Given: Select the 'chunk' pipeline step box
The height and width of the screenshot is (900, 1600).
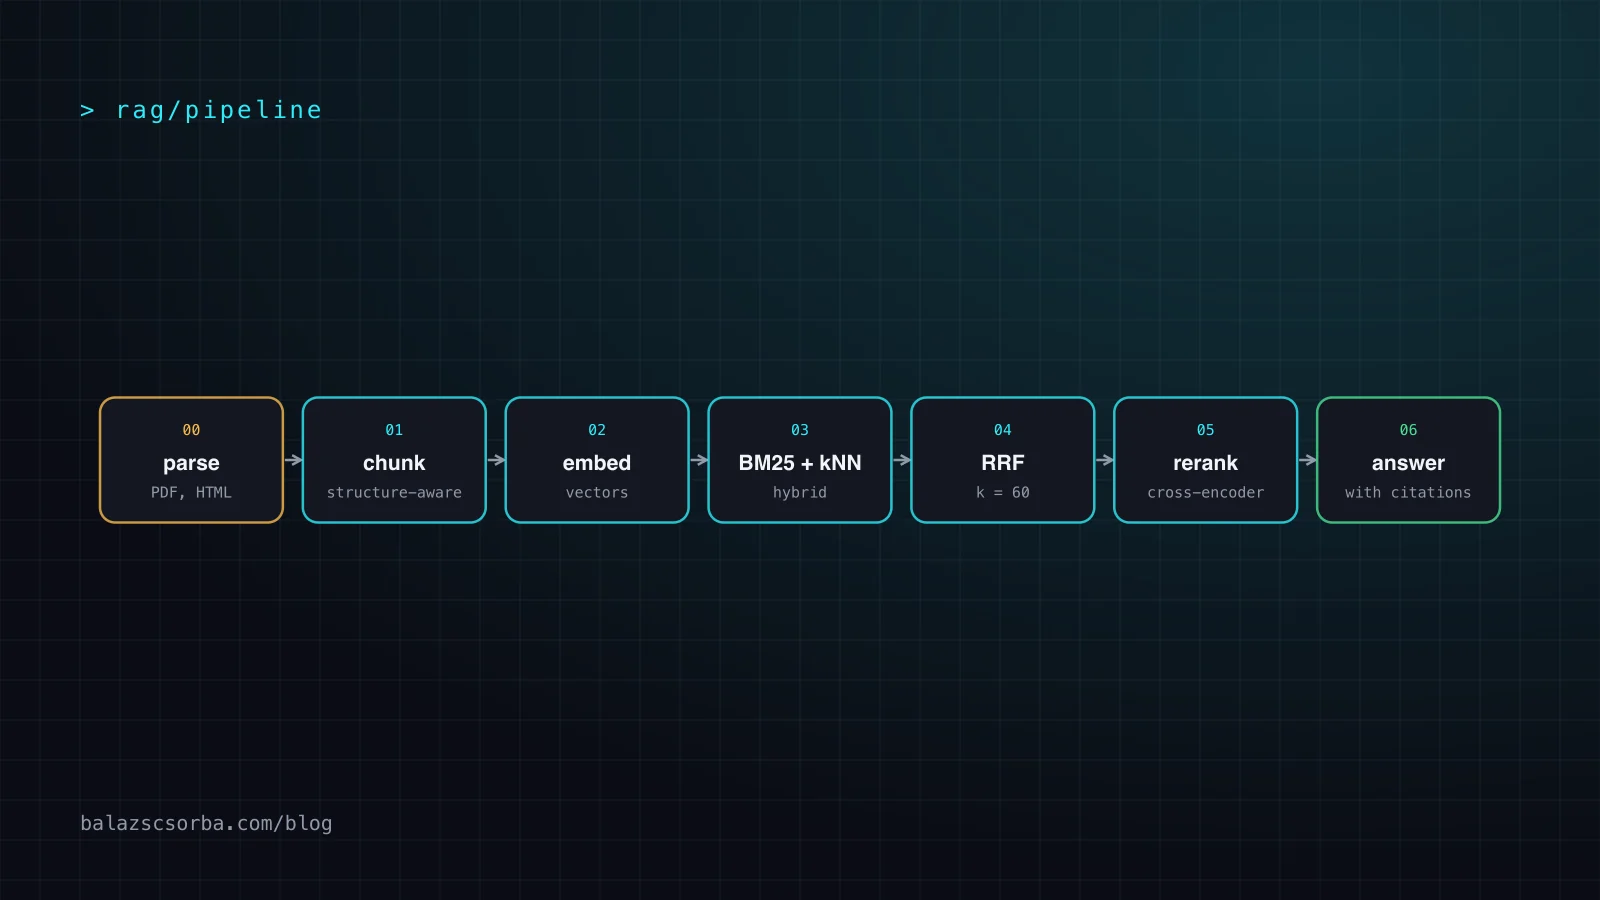Looking at the screenshot, I should 394,460.
